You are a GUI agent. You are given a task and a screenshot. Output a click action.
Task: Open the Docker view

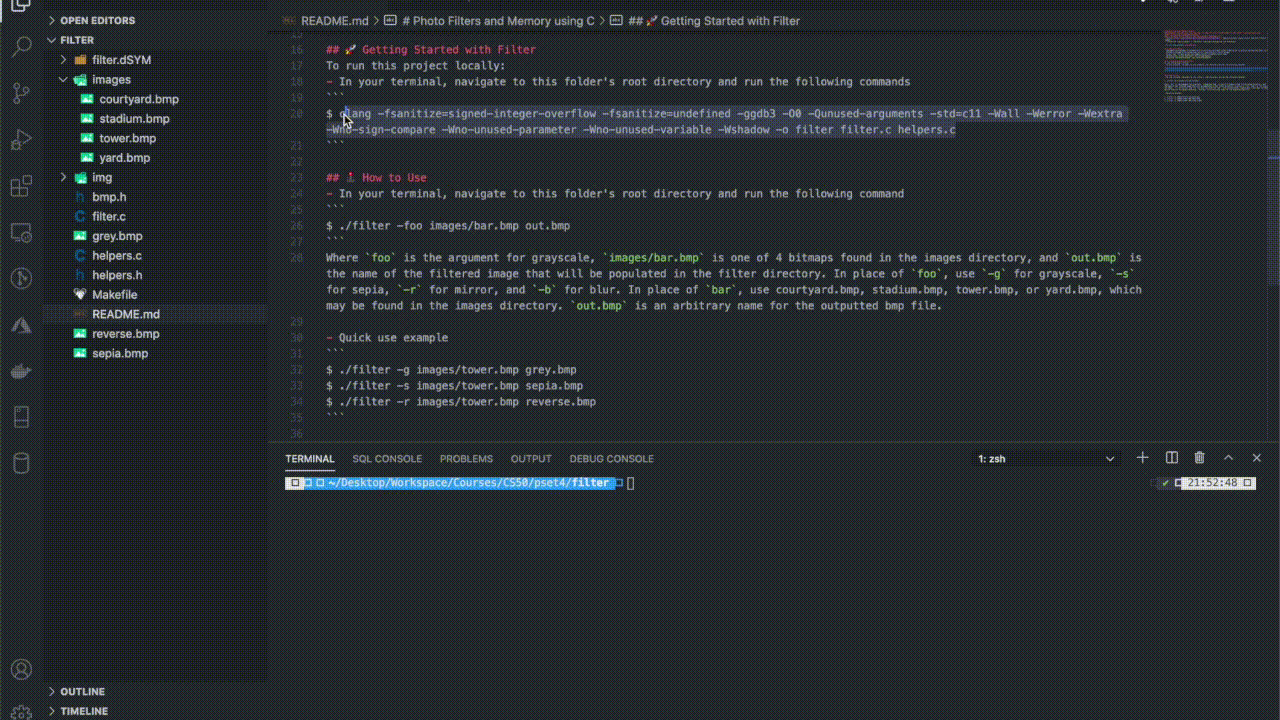[21, 371]
